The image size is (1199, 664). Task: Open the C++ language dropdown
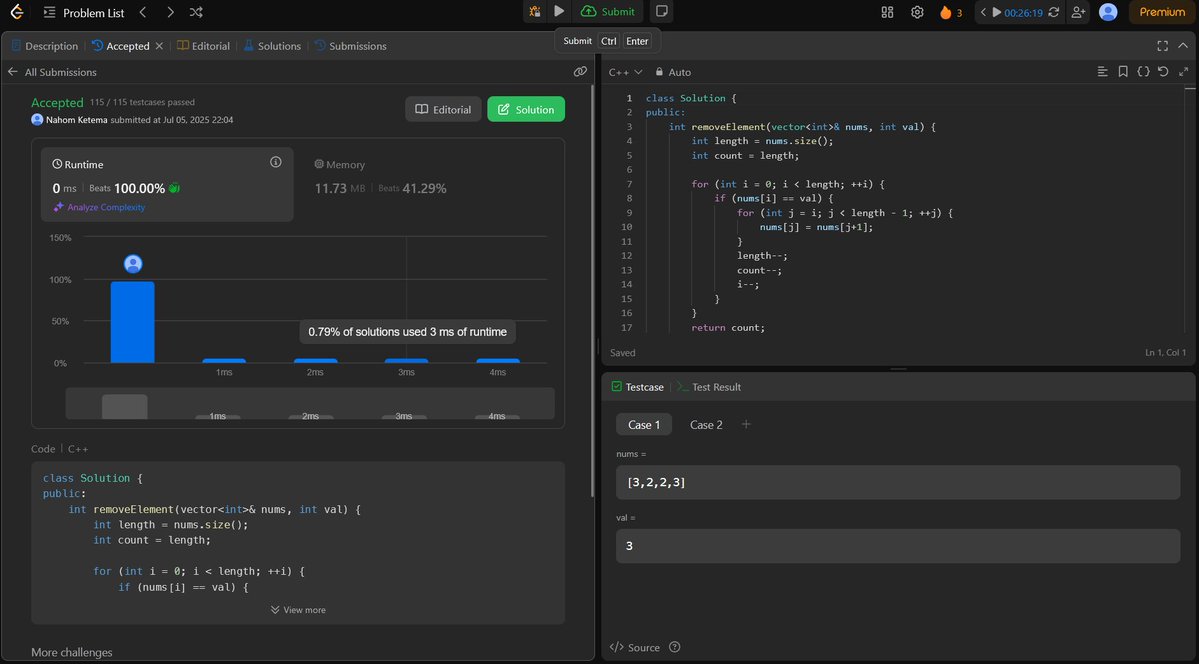pyautogui.click(x=625, y=72)
